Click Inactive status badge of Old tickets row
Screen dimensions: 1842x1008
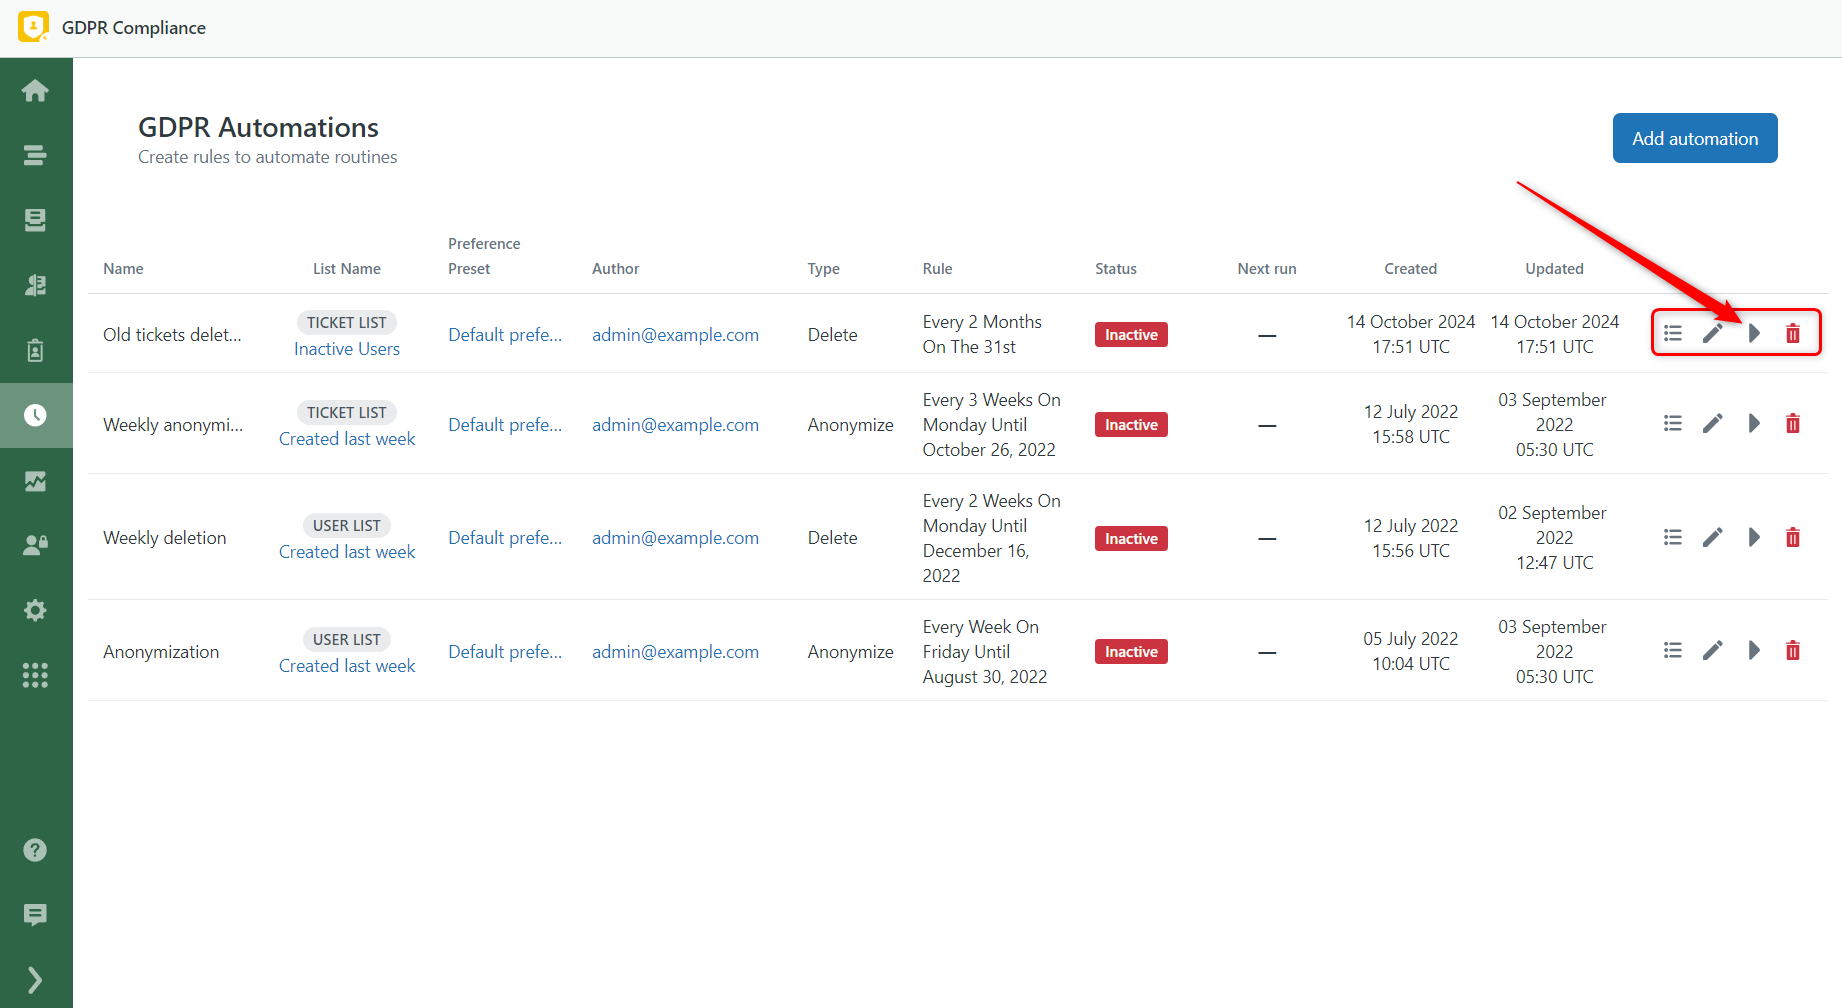[1131, 335]
